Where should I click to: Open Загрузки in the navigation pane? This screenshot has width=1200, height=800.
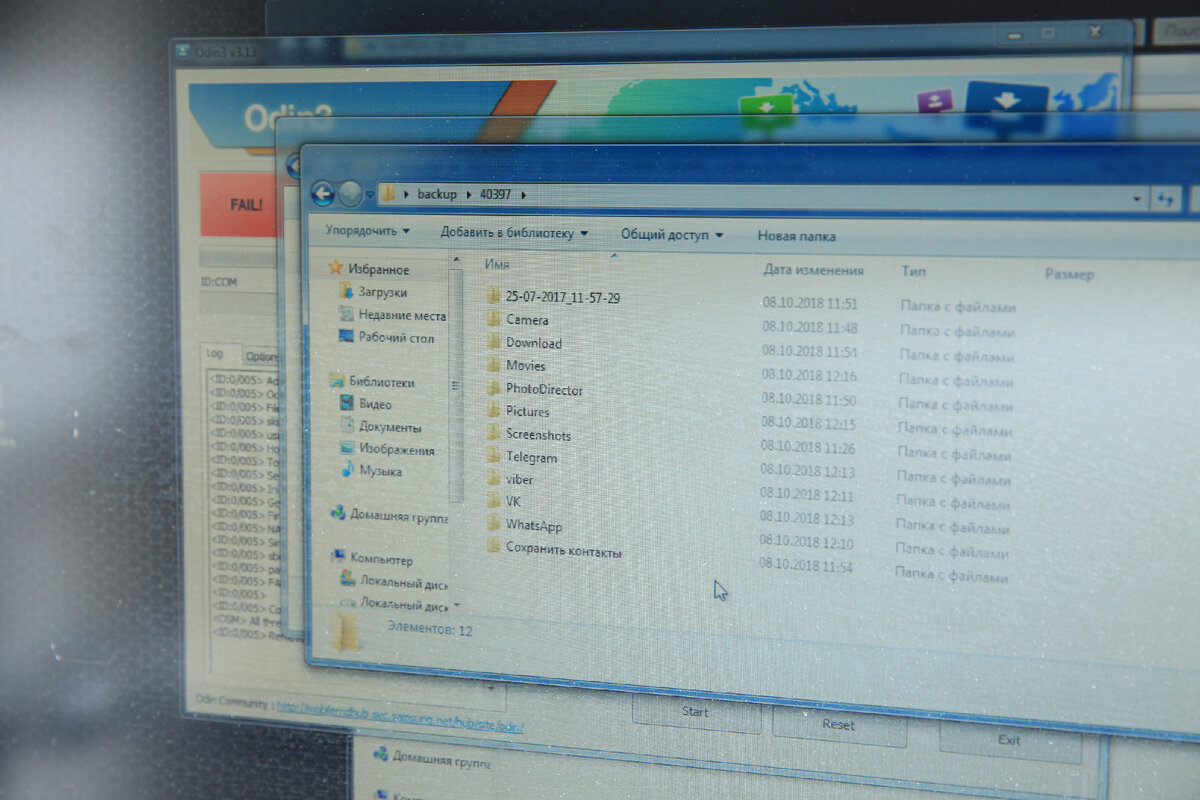[x=373, y=292]
